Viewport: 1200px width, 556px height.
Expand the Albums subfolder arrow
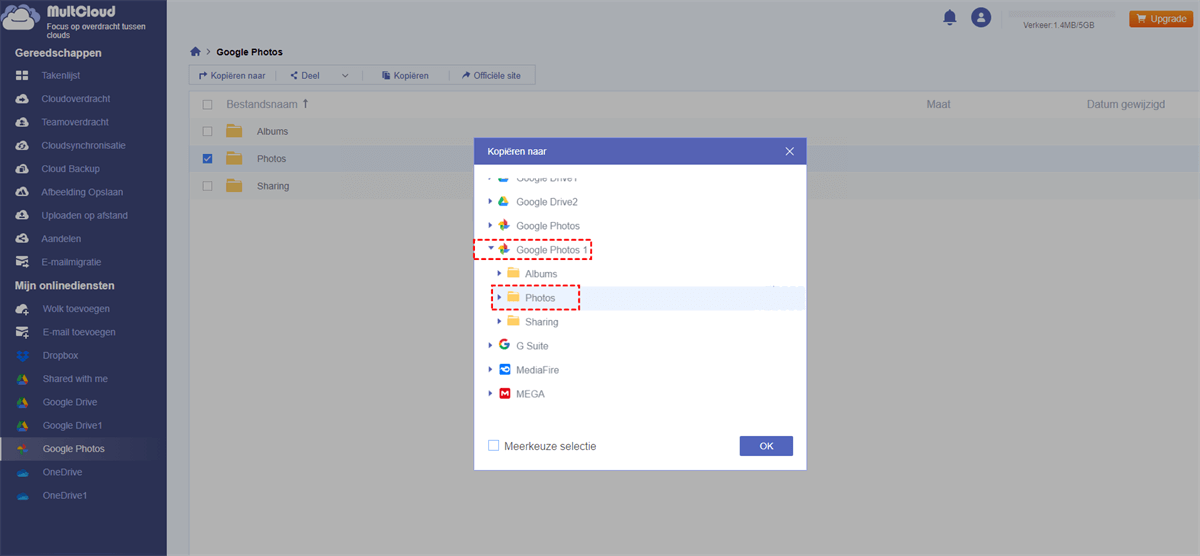(499, 273)
